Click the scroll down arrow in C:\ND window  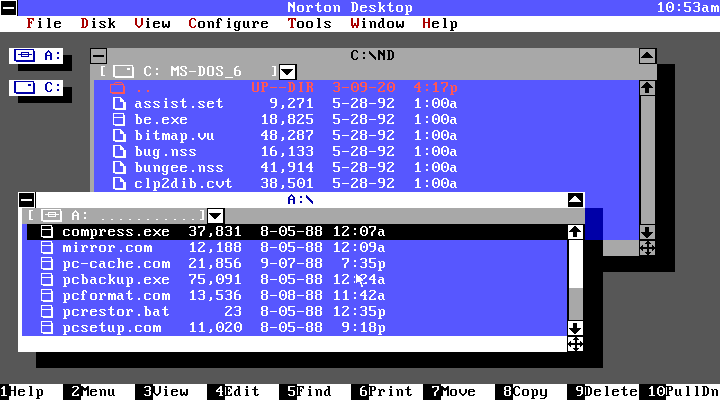(647, 232)
